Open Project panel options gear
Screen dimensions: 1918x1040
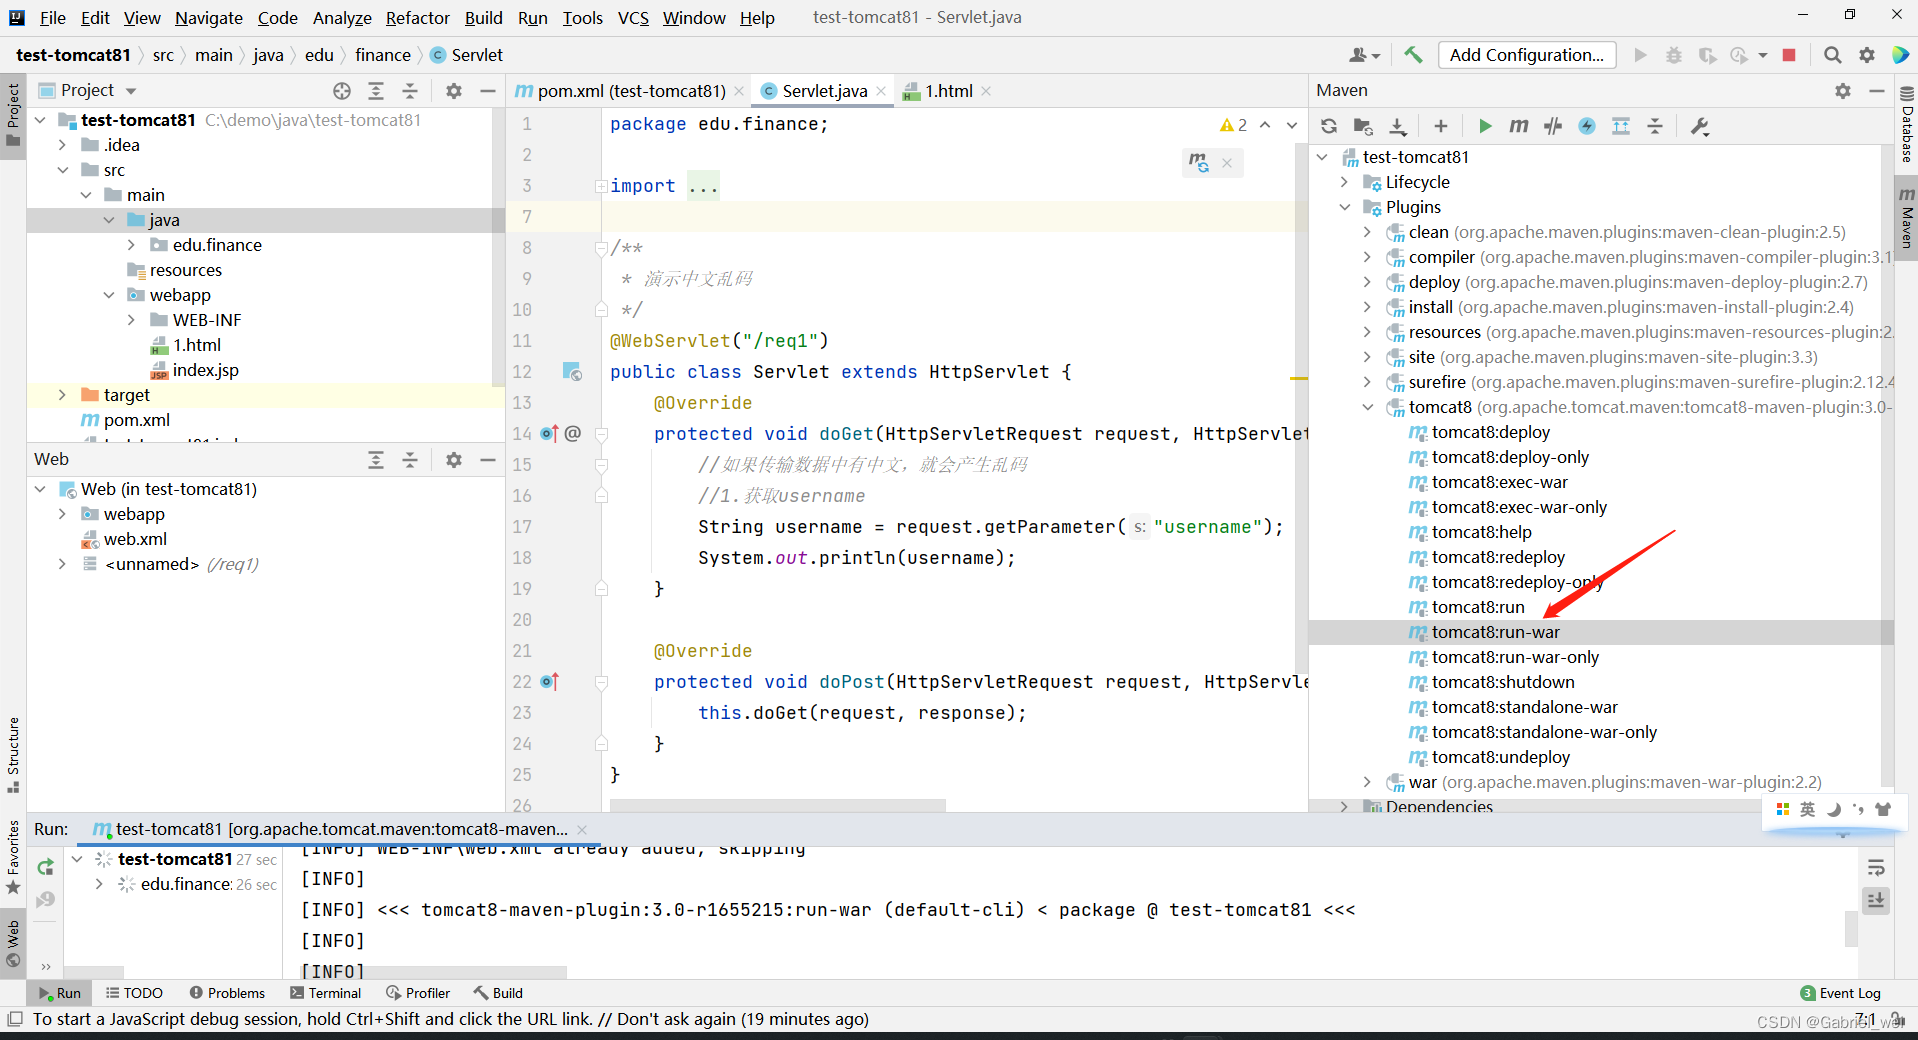[454, 91]
